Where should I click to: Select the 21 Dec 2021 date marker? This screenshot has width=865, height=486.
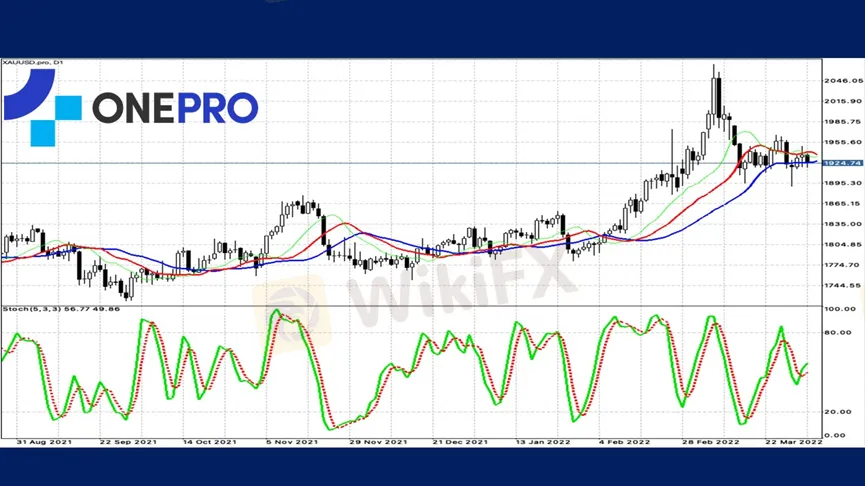[459, 441]
